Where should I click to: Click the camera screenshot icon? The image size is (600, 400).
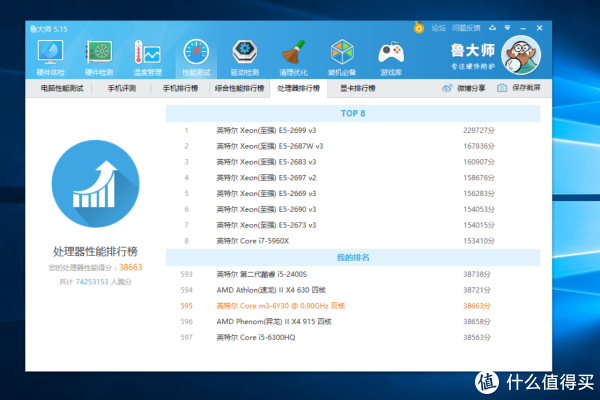point(502,88)
